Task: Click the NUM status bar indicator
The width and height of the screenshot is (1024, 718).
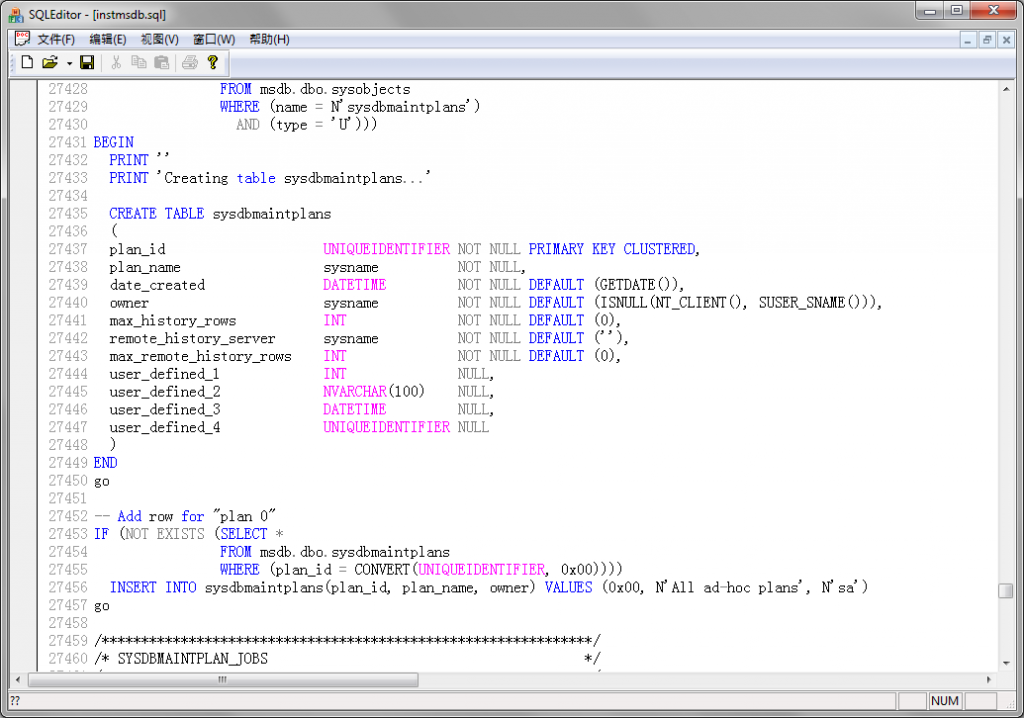Action: 945,701
